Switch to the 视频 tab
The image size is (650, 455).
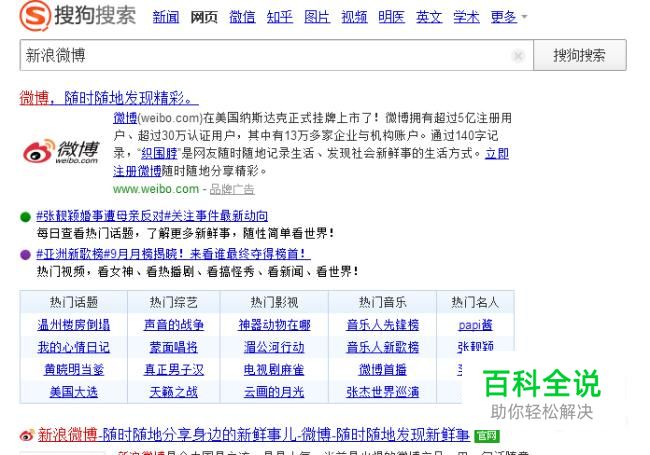tap(354, 17)
